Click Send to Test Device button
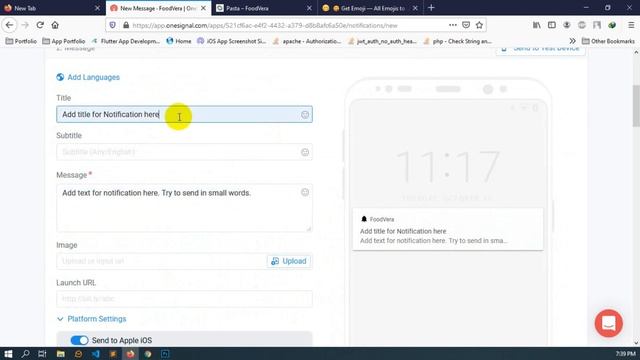This screenshot has width=640, height=360. (540, 50)
